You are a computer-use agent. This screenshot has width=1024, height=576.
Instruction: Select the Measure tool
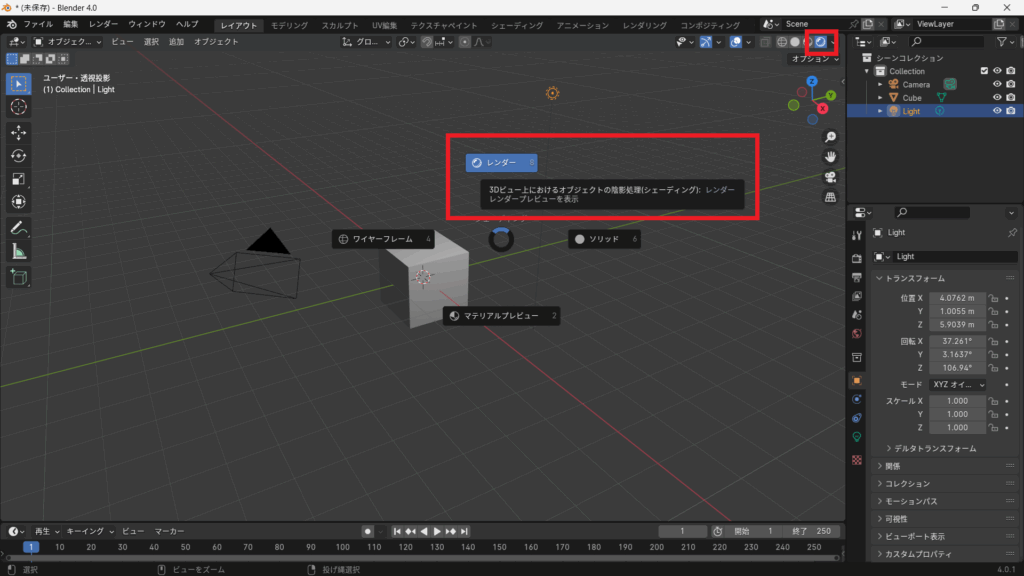tap(18, 251)
